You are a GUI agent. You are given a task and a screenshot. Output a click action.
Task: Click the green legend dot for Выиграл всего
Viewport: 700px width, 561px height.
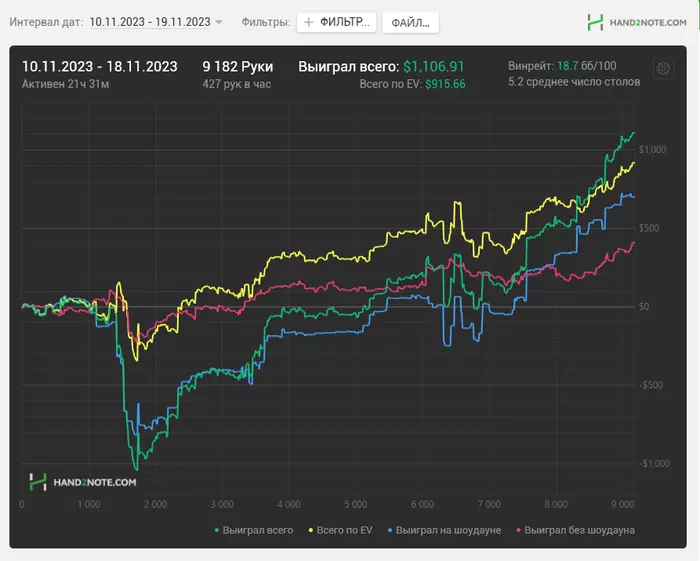[217, 531]
